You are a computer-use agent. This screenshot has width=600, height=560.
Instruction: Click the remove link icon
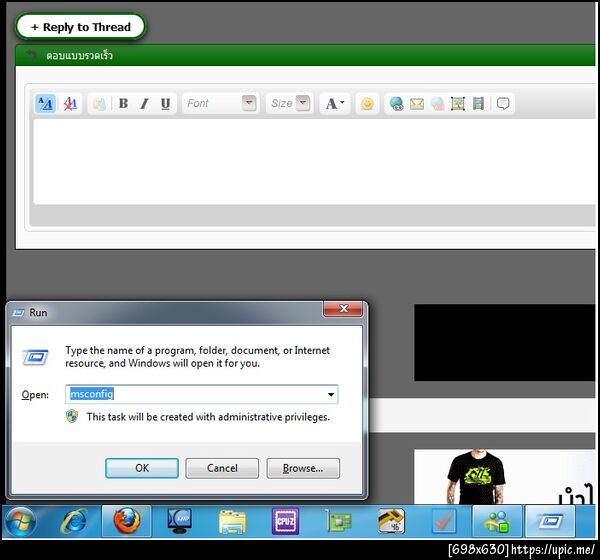pos(437,104)
